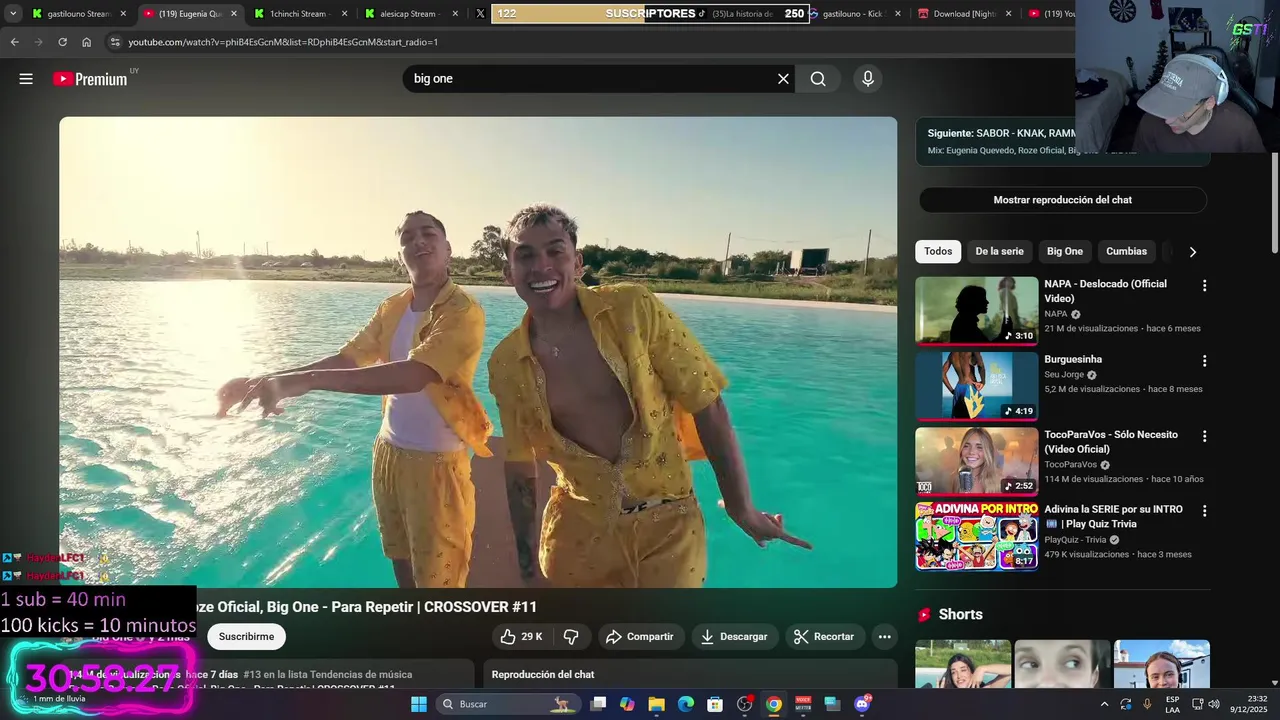
Task: Go back with browser back arrow
Action: coord(14,42)
